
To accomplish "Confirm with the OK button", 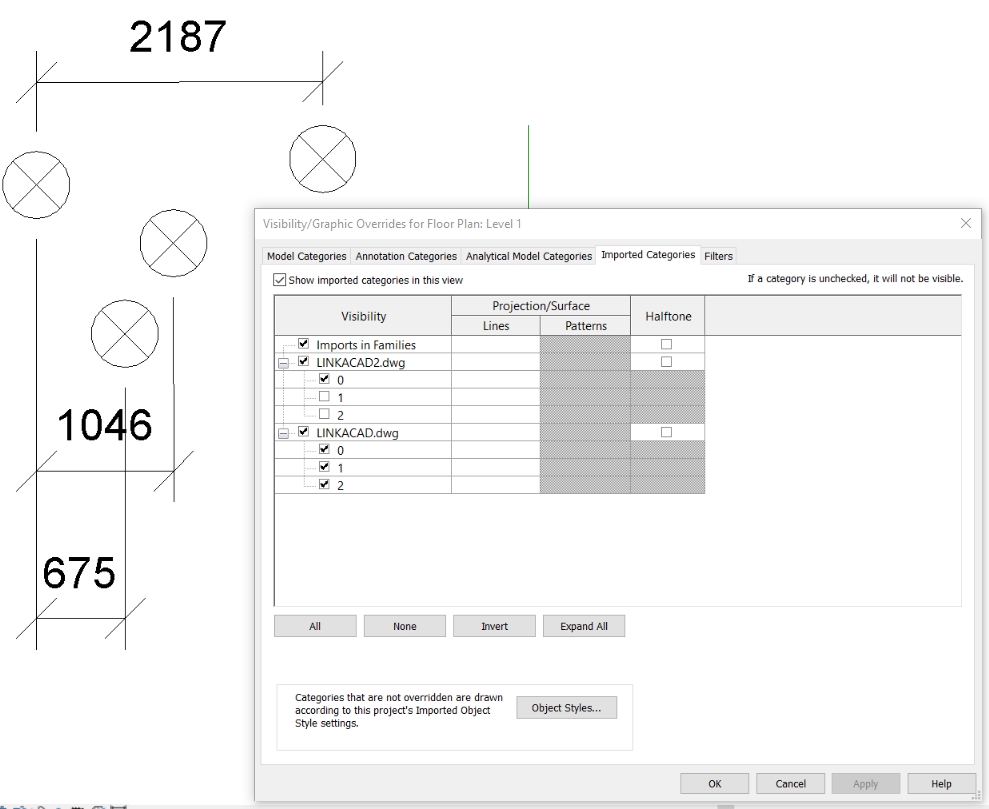I will coord(714,784).
